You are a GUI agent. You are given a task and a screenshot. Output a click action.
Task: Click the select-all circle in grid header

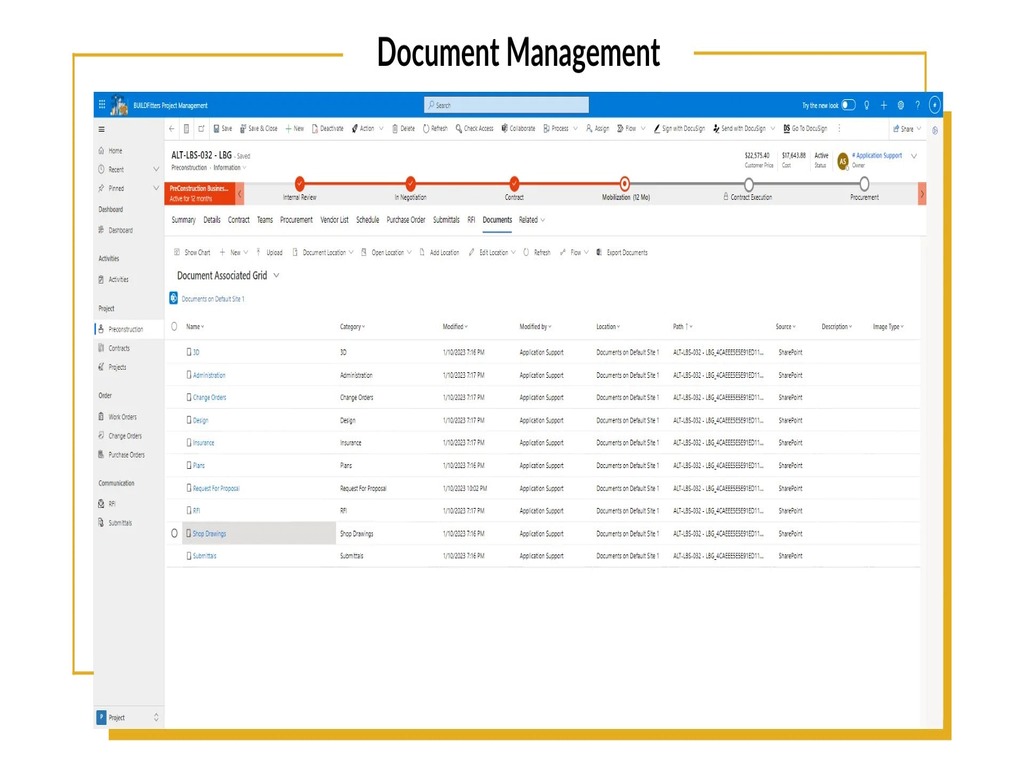click(174, 326)
